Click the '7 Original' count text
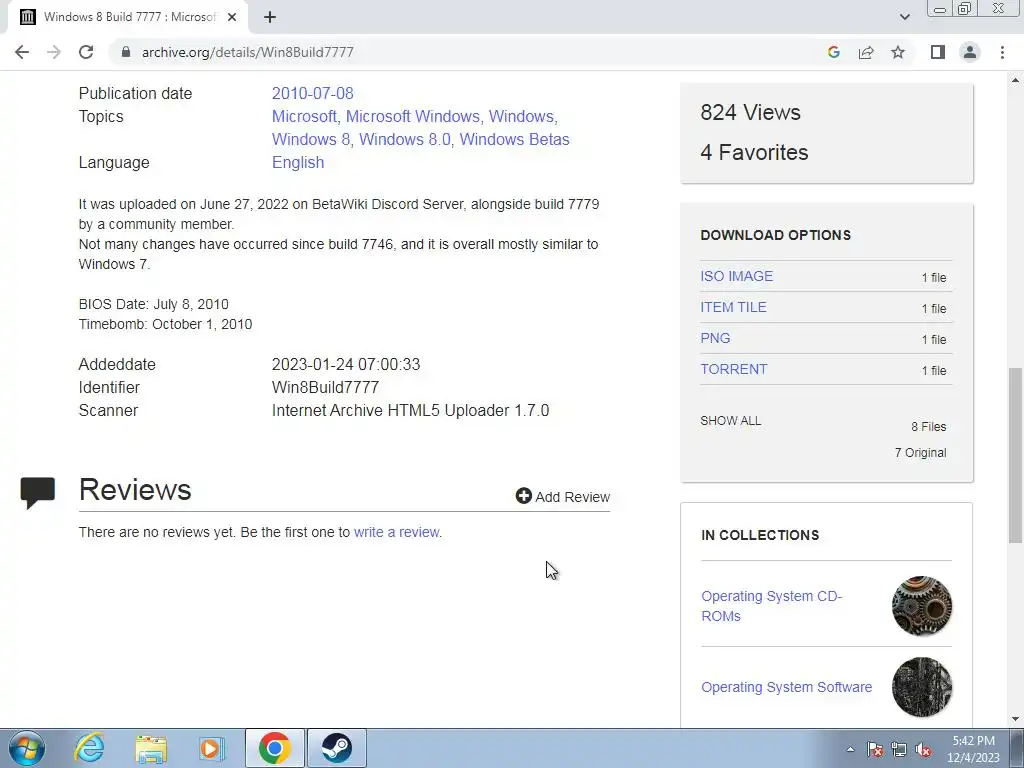 (920, 453)
